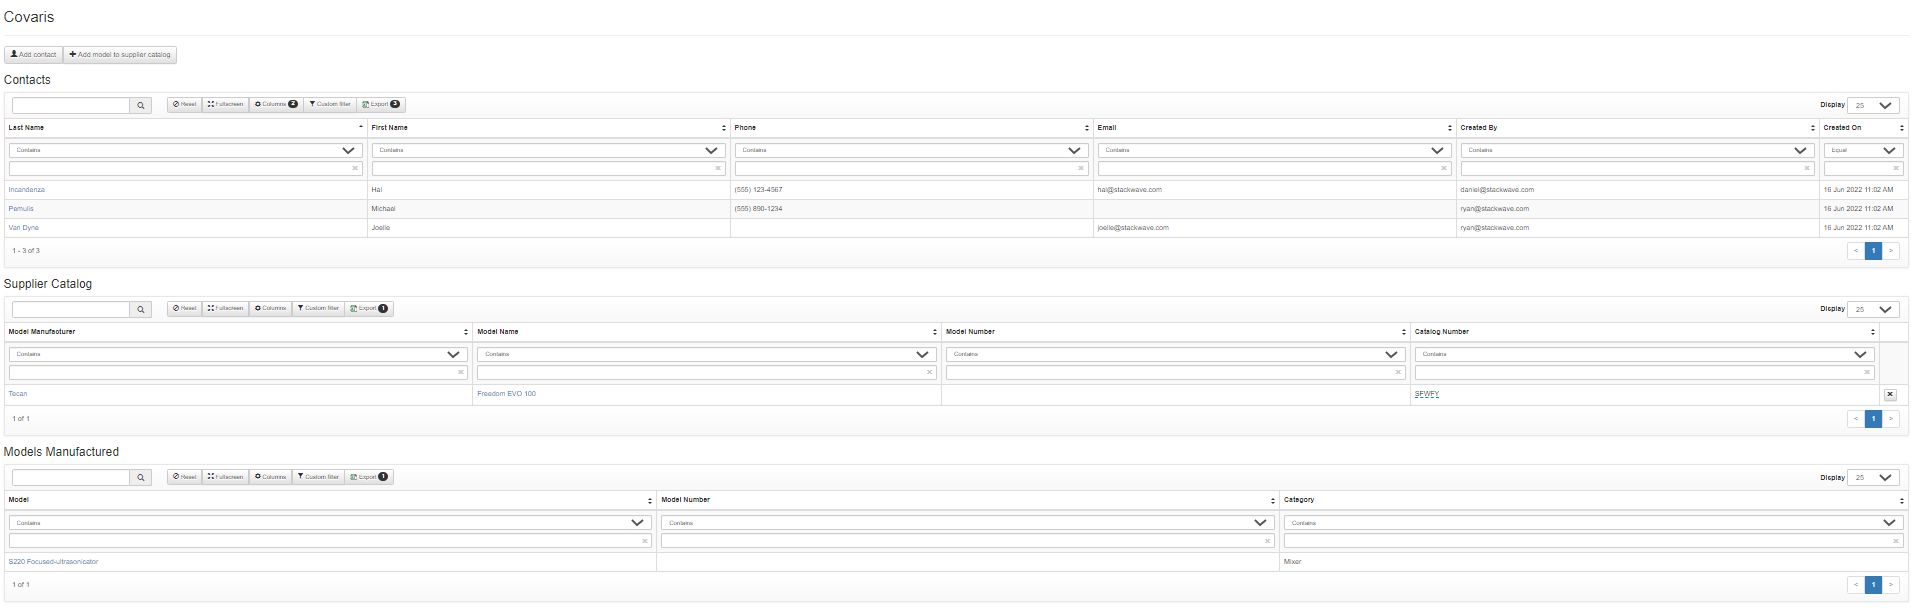Click the Contacts table search magnifier icon
The height and width of the screenshot is (616, 1914).
pyautogui.click(x=141, y=105)
